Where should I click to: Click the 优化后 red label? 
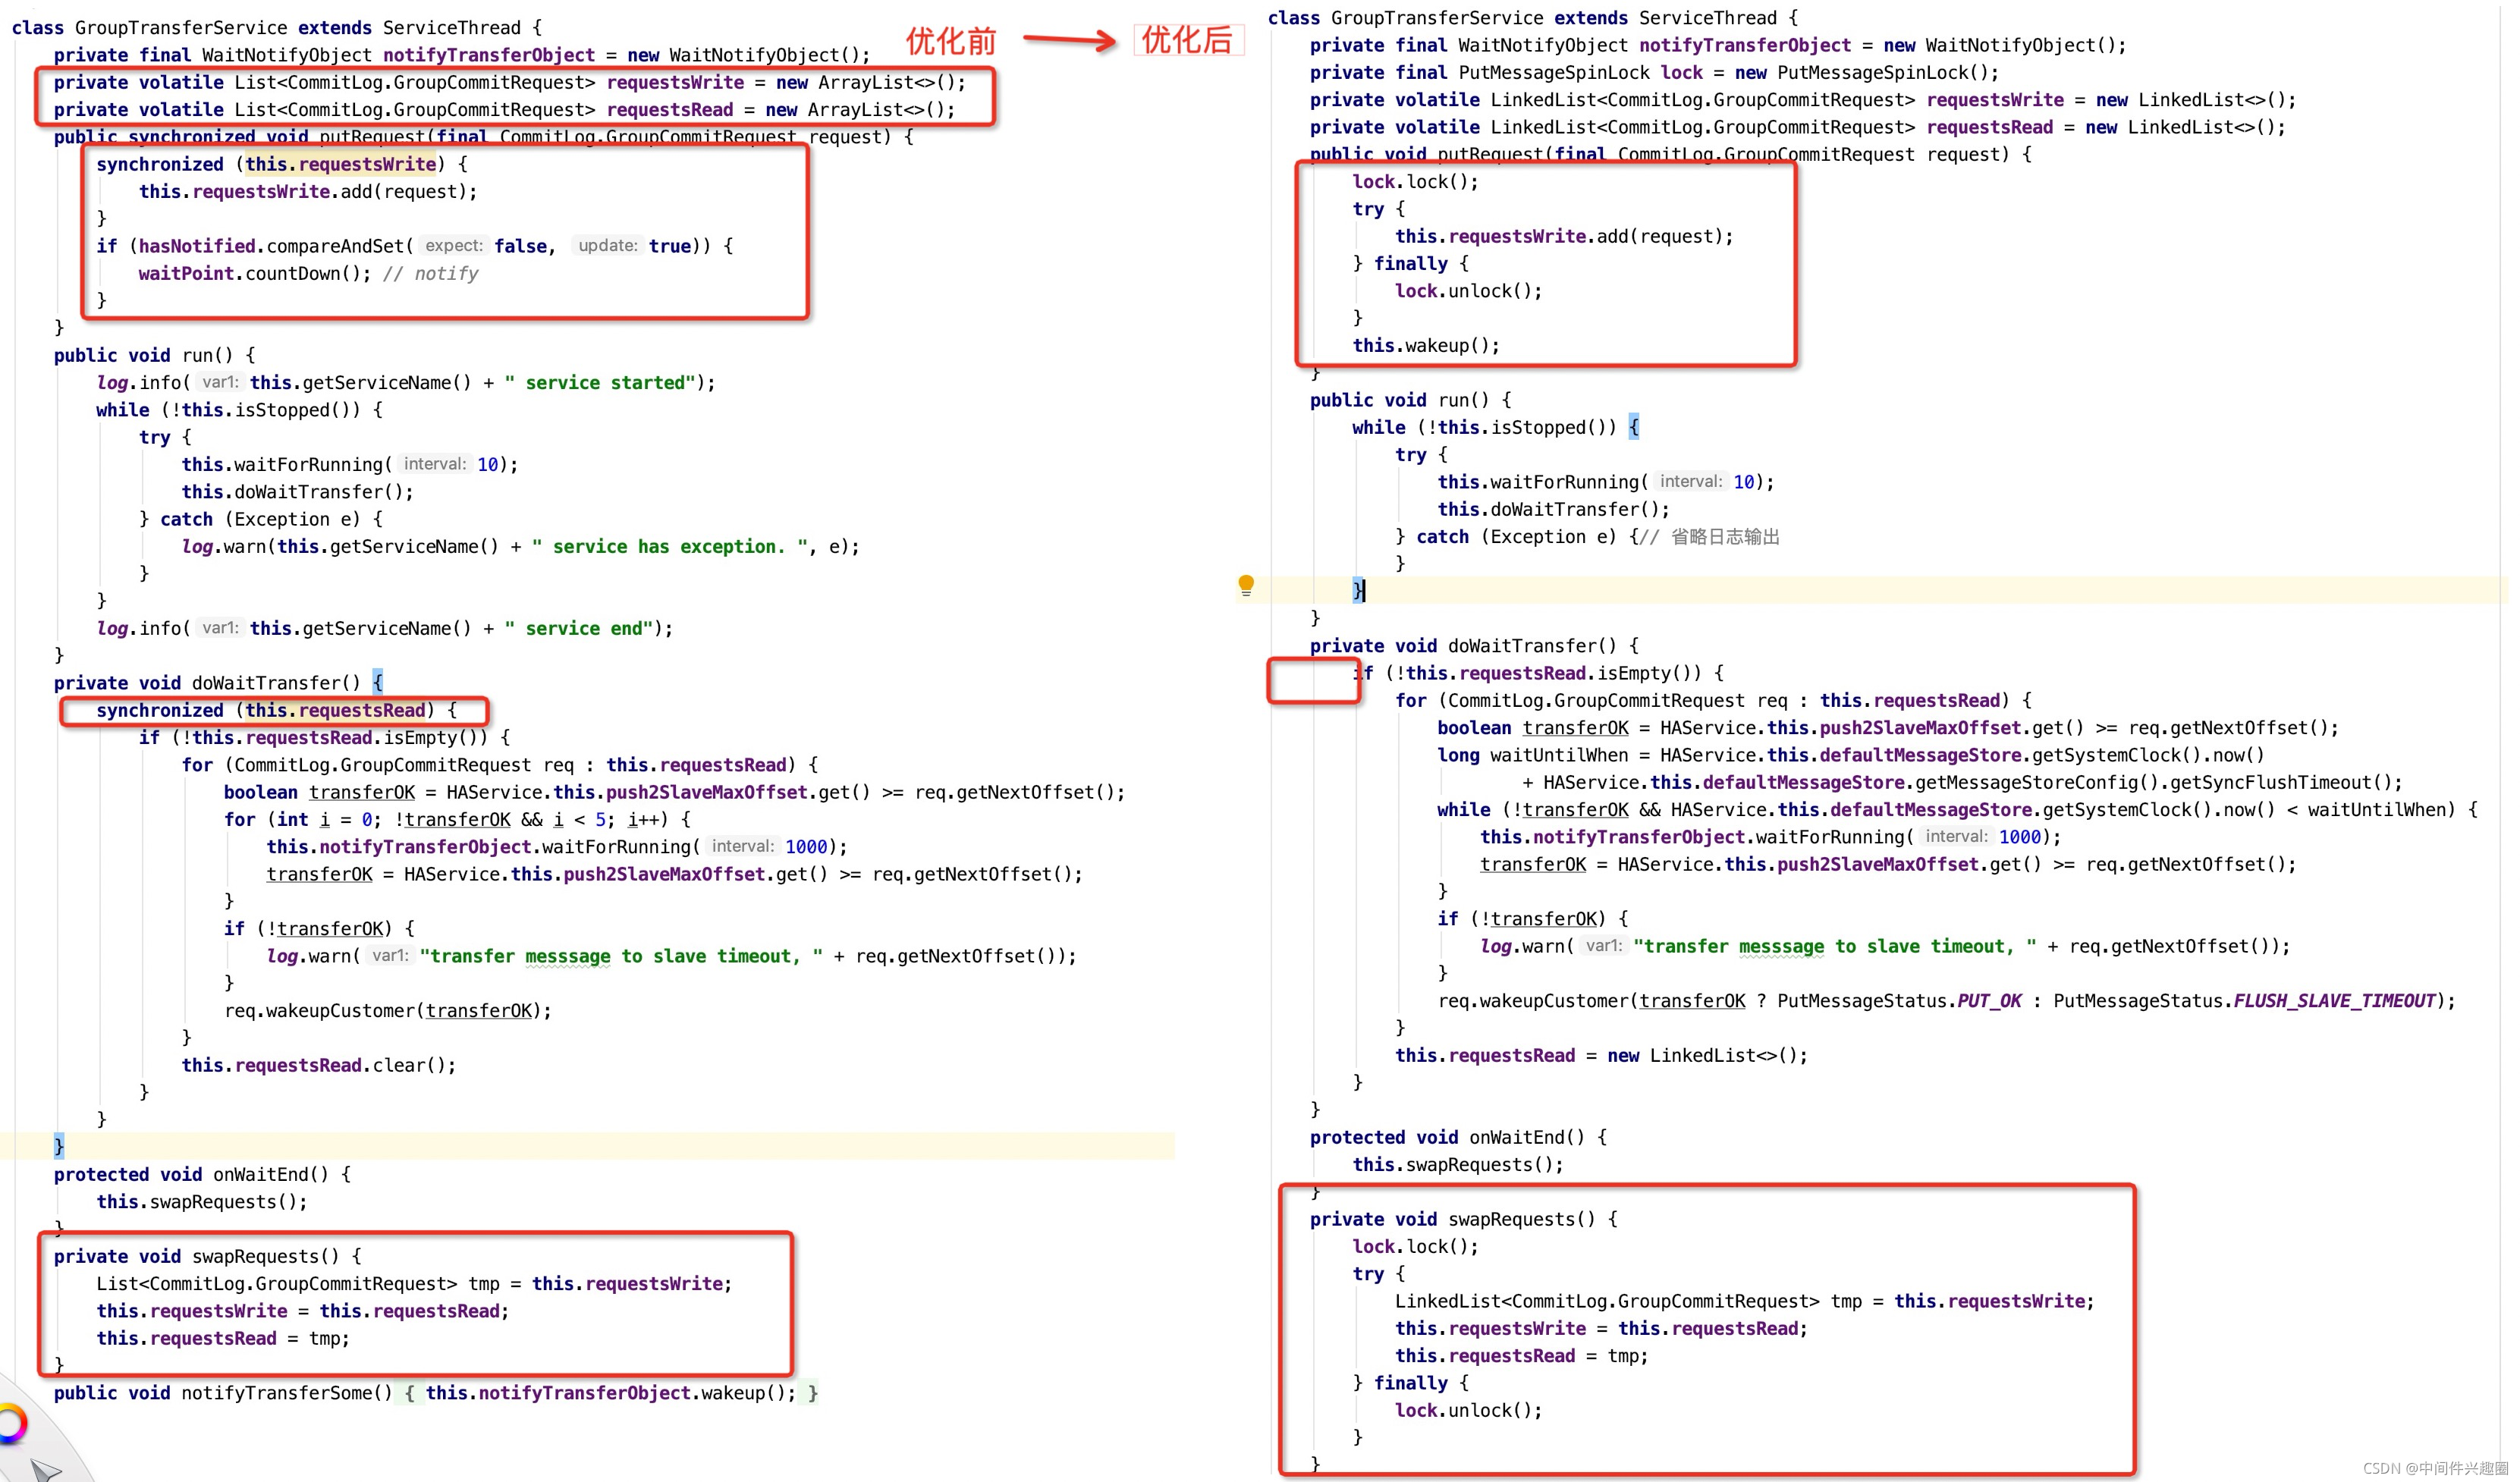pos(1187,40)
